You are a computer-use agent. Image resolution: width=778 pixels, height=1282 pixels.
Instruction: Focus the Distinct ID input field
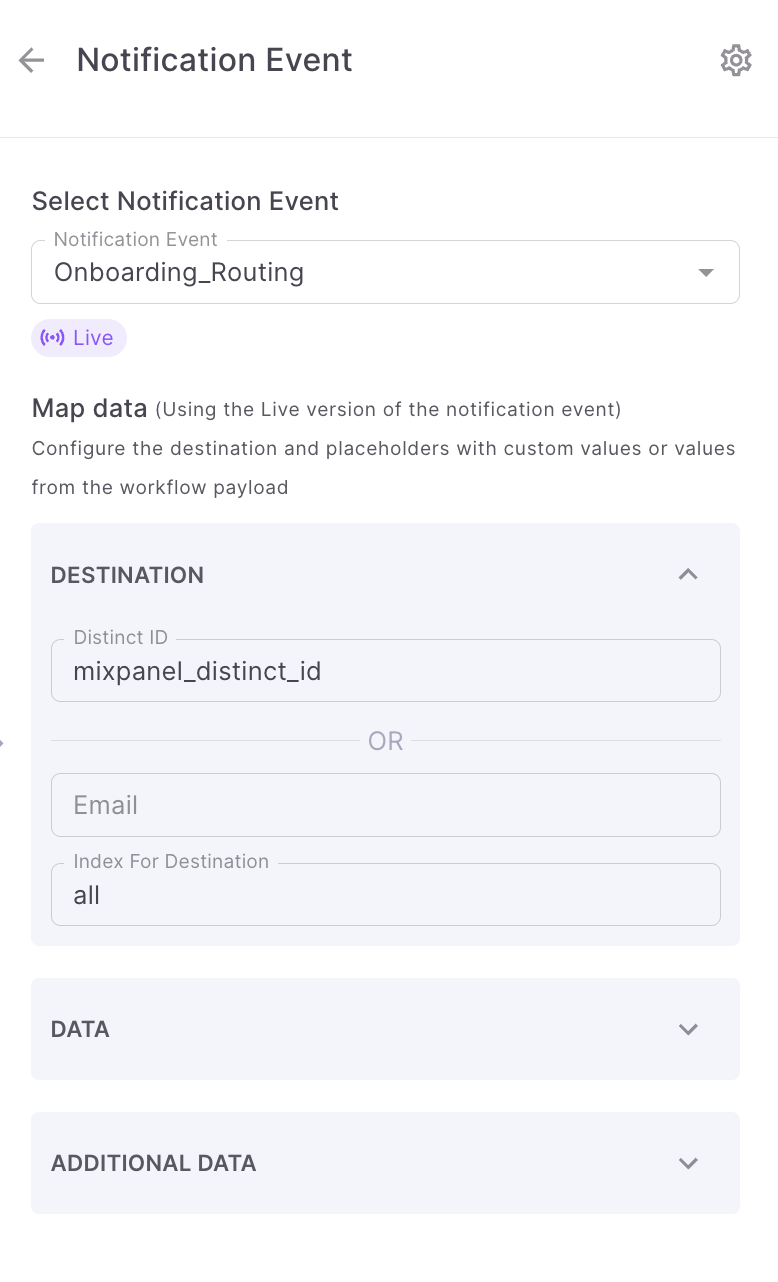coord(385,671)
